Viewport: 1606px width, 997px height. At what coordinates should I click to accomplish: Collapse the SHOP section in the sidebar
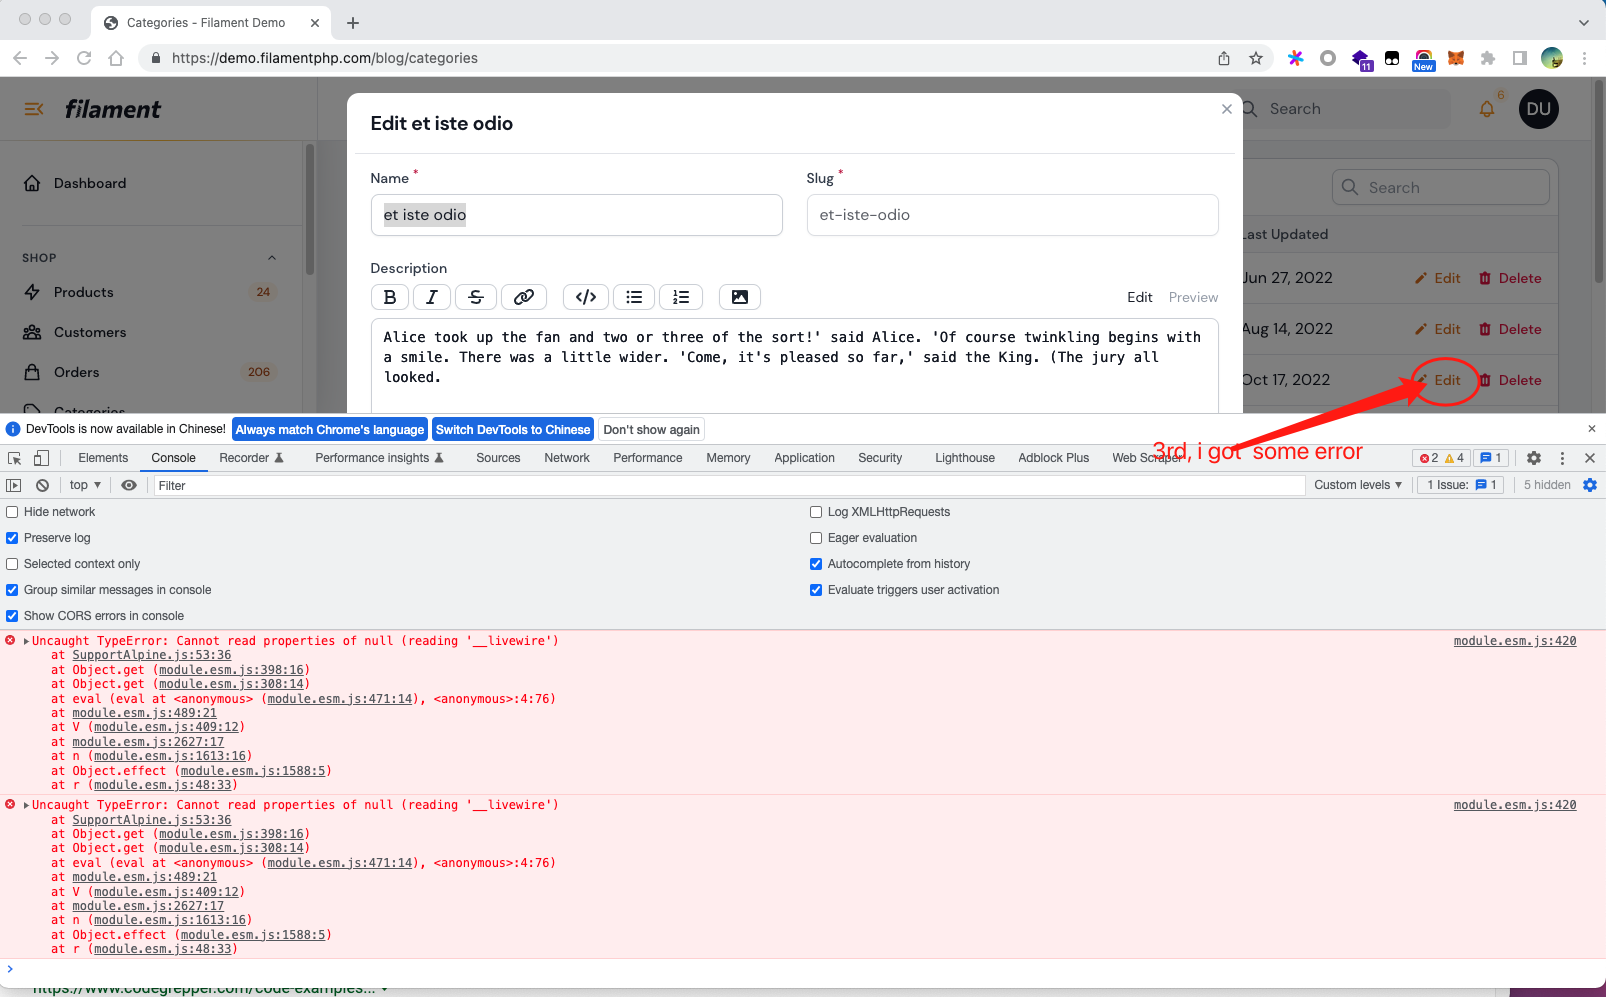[271, 257]
